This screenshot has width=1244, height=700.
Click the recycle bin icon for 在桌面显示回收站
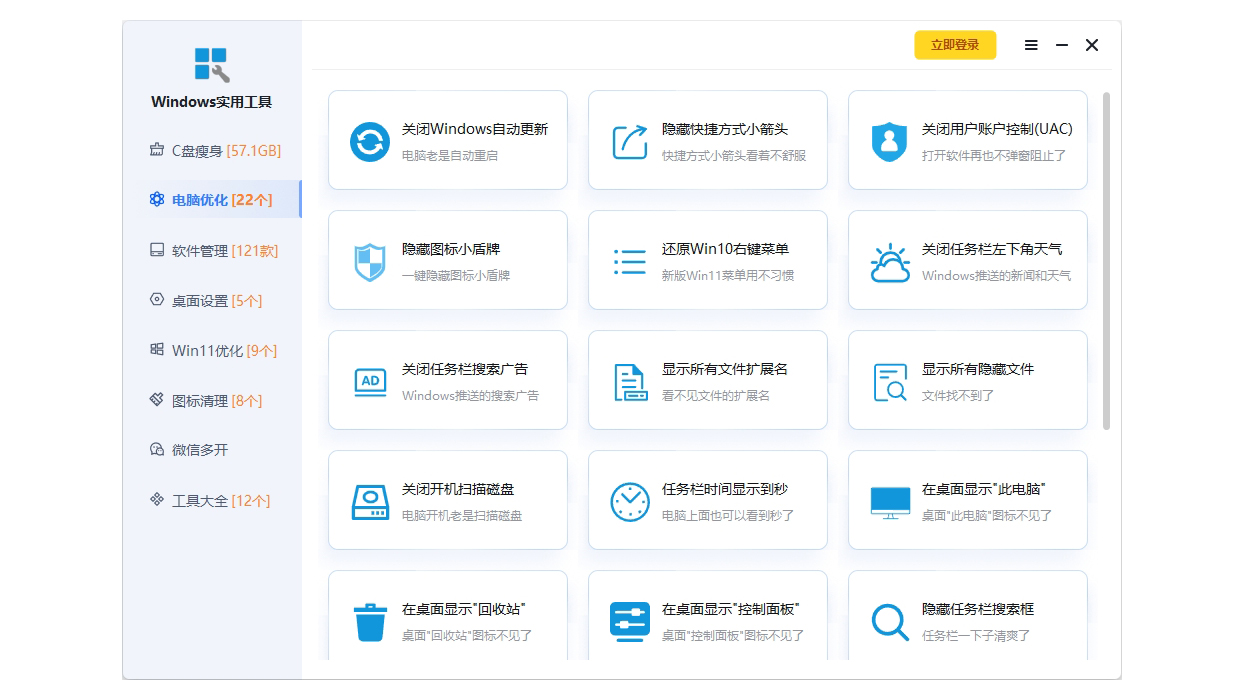pos(369,621)
